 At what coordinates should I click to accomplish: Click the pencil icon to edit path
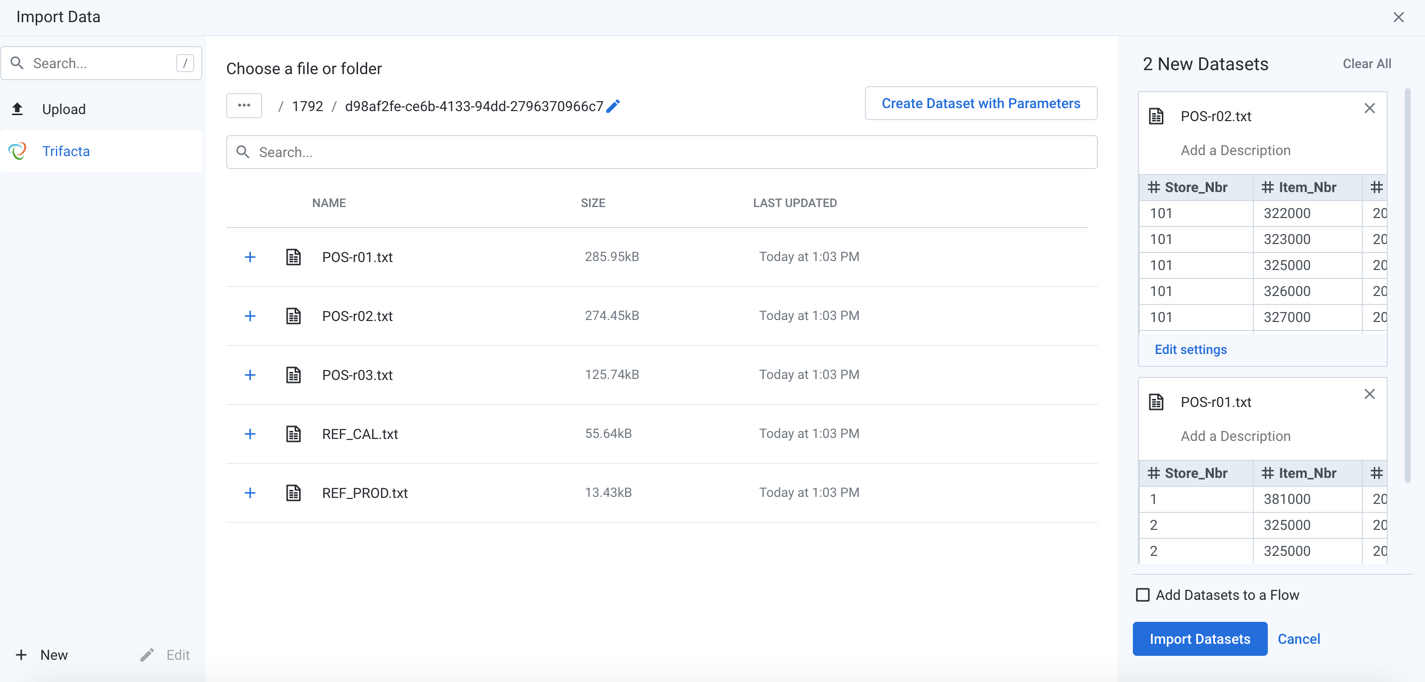(x=614, y=106)
